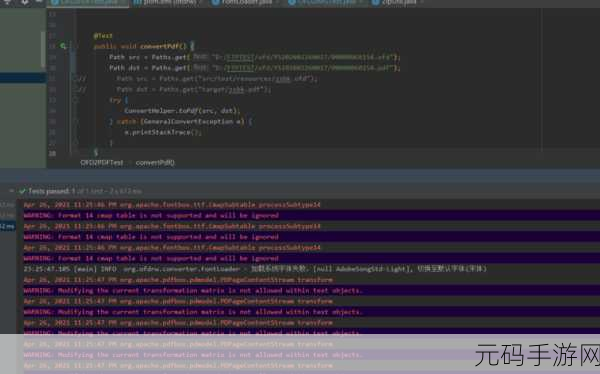Click the project panel vertical scrollbar

pyautogui.click(x=43, y=50)
